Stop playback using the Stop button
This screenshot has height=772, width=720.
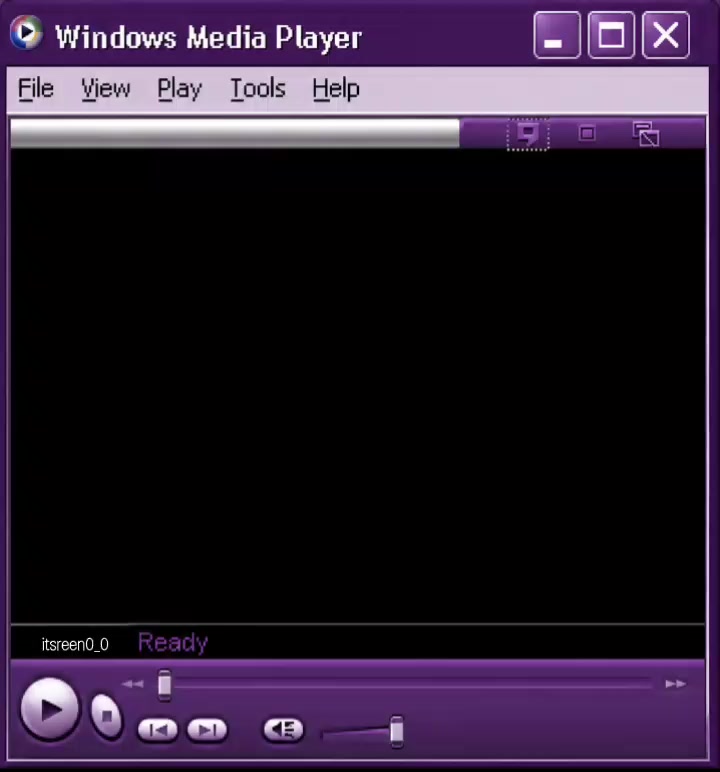point(107,716)
